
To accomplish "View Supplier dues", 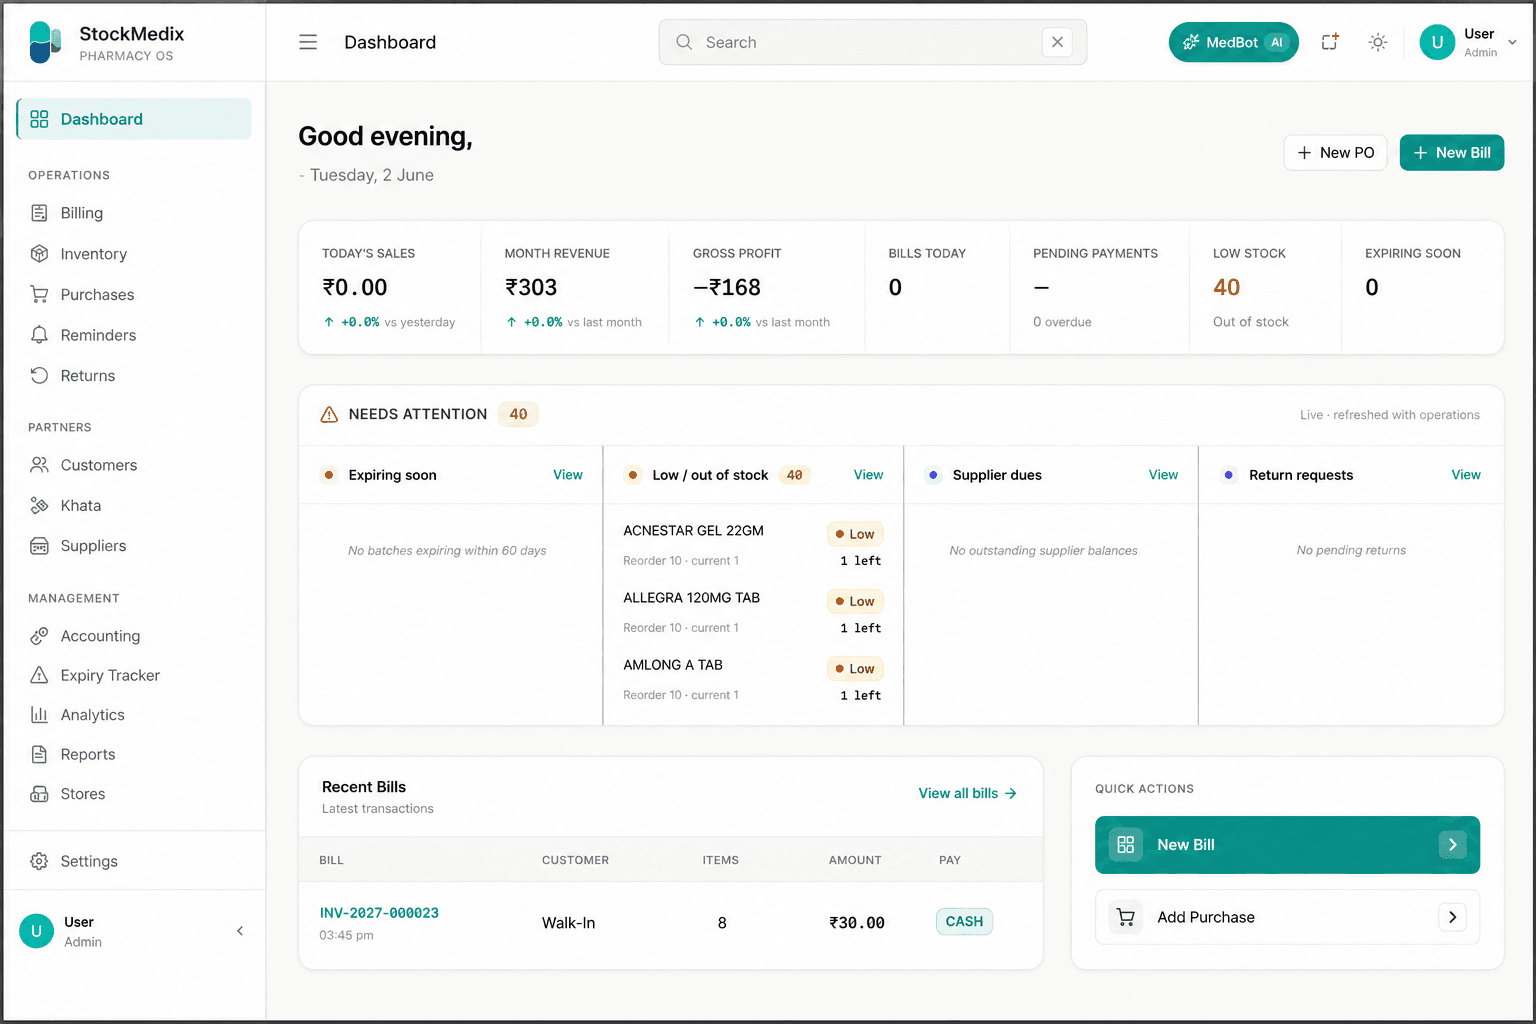I will 1163,475.
